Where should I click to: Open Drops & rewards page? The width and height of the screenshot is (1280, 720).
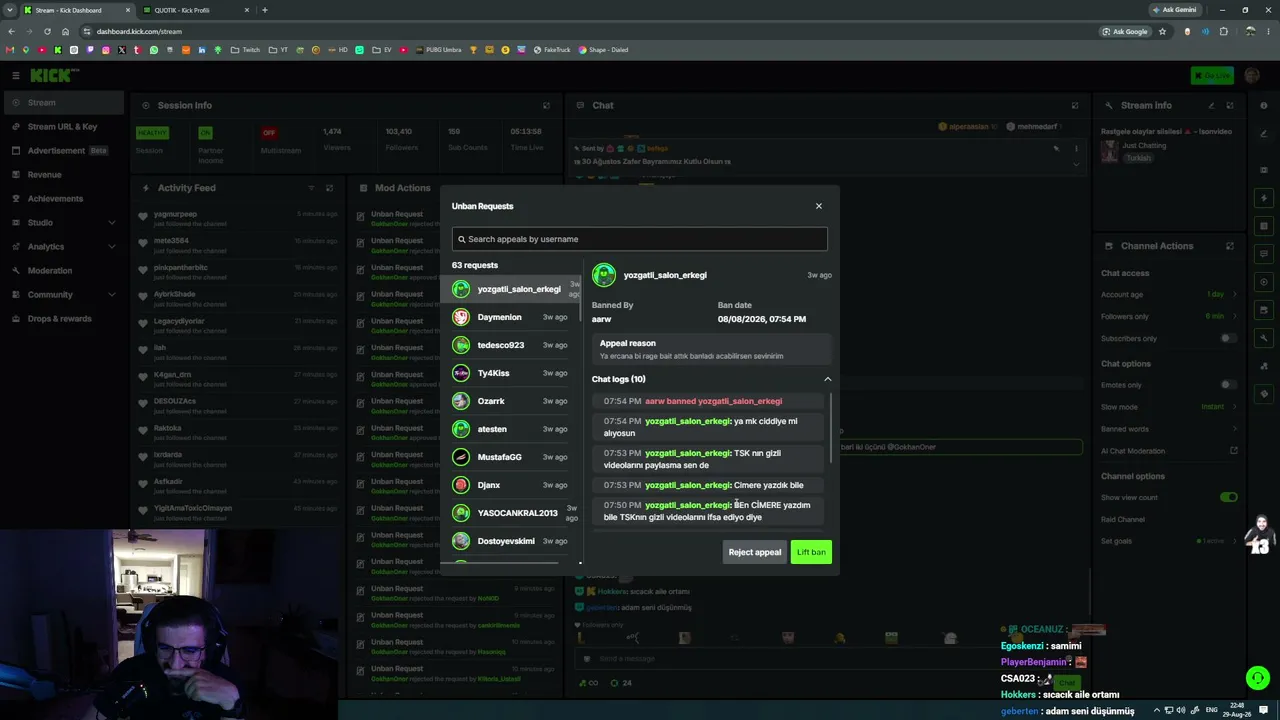[62, 319]
